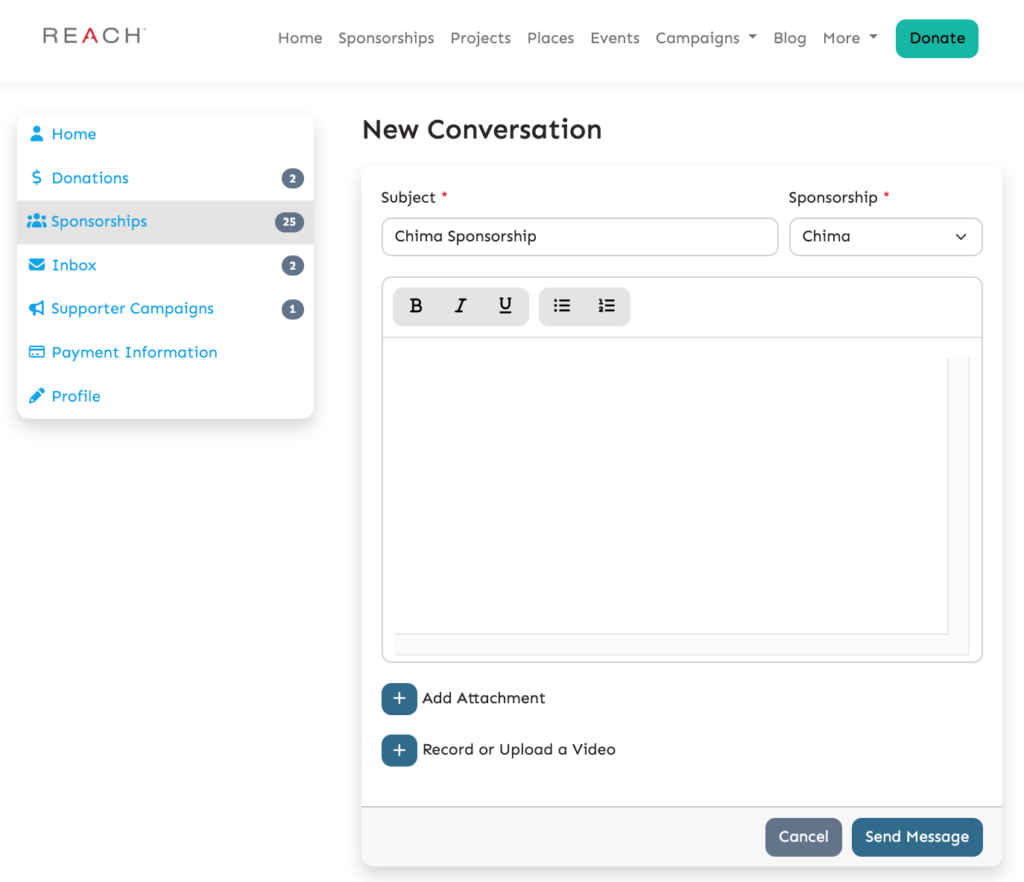Open the Inbox from the sidebar envelope icon
The height and width of the screenshot is (882, 1024).
[36, 265]
